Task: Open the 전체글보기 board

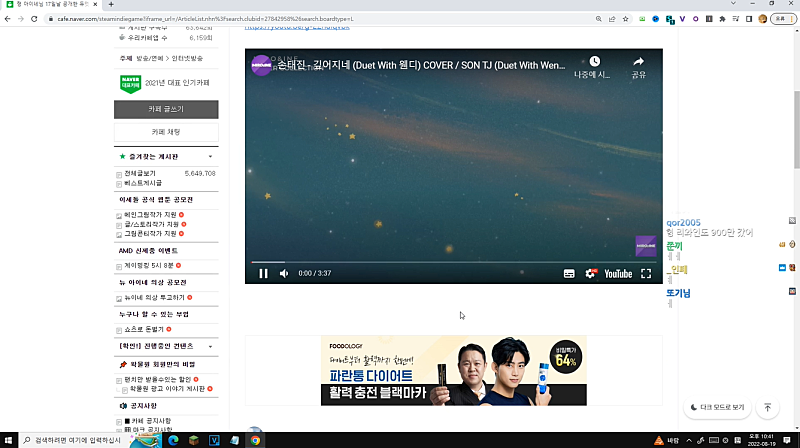Action: pyautogui.click(x=140, y=174)
